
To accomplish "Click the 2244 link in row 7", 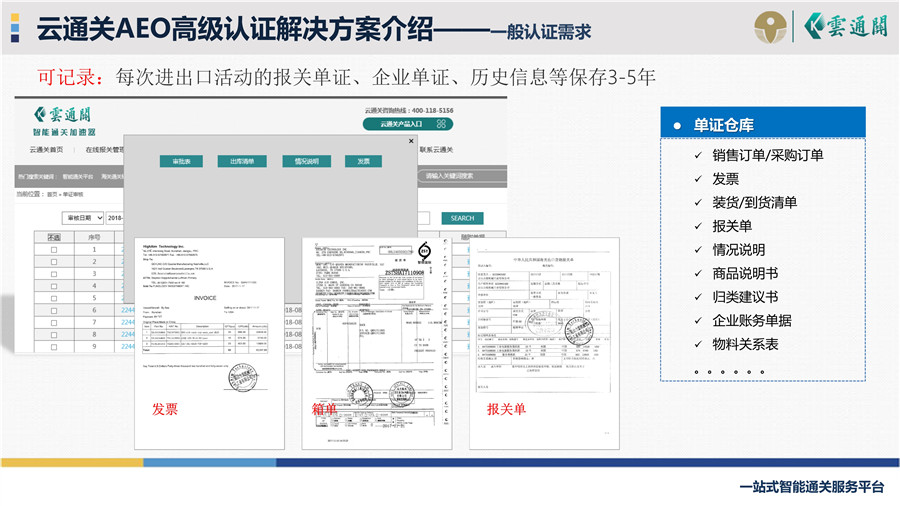I will 127,322.
